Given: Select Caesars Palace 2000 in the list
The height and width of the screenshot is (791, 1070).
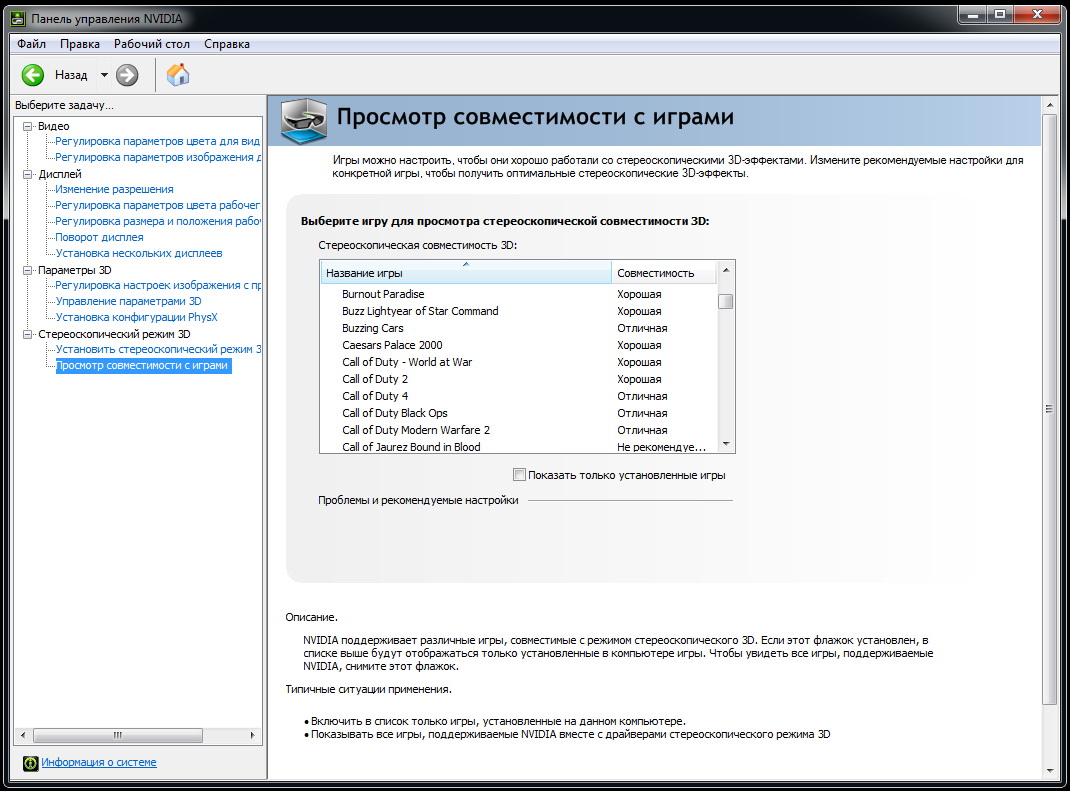Looking at the screenshot, I should 519,345.
